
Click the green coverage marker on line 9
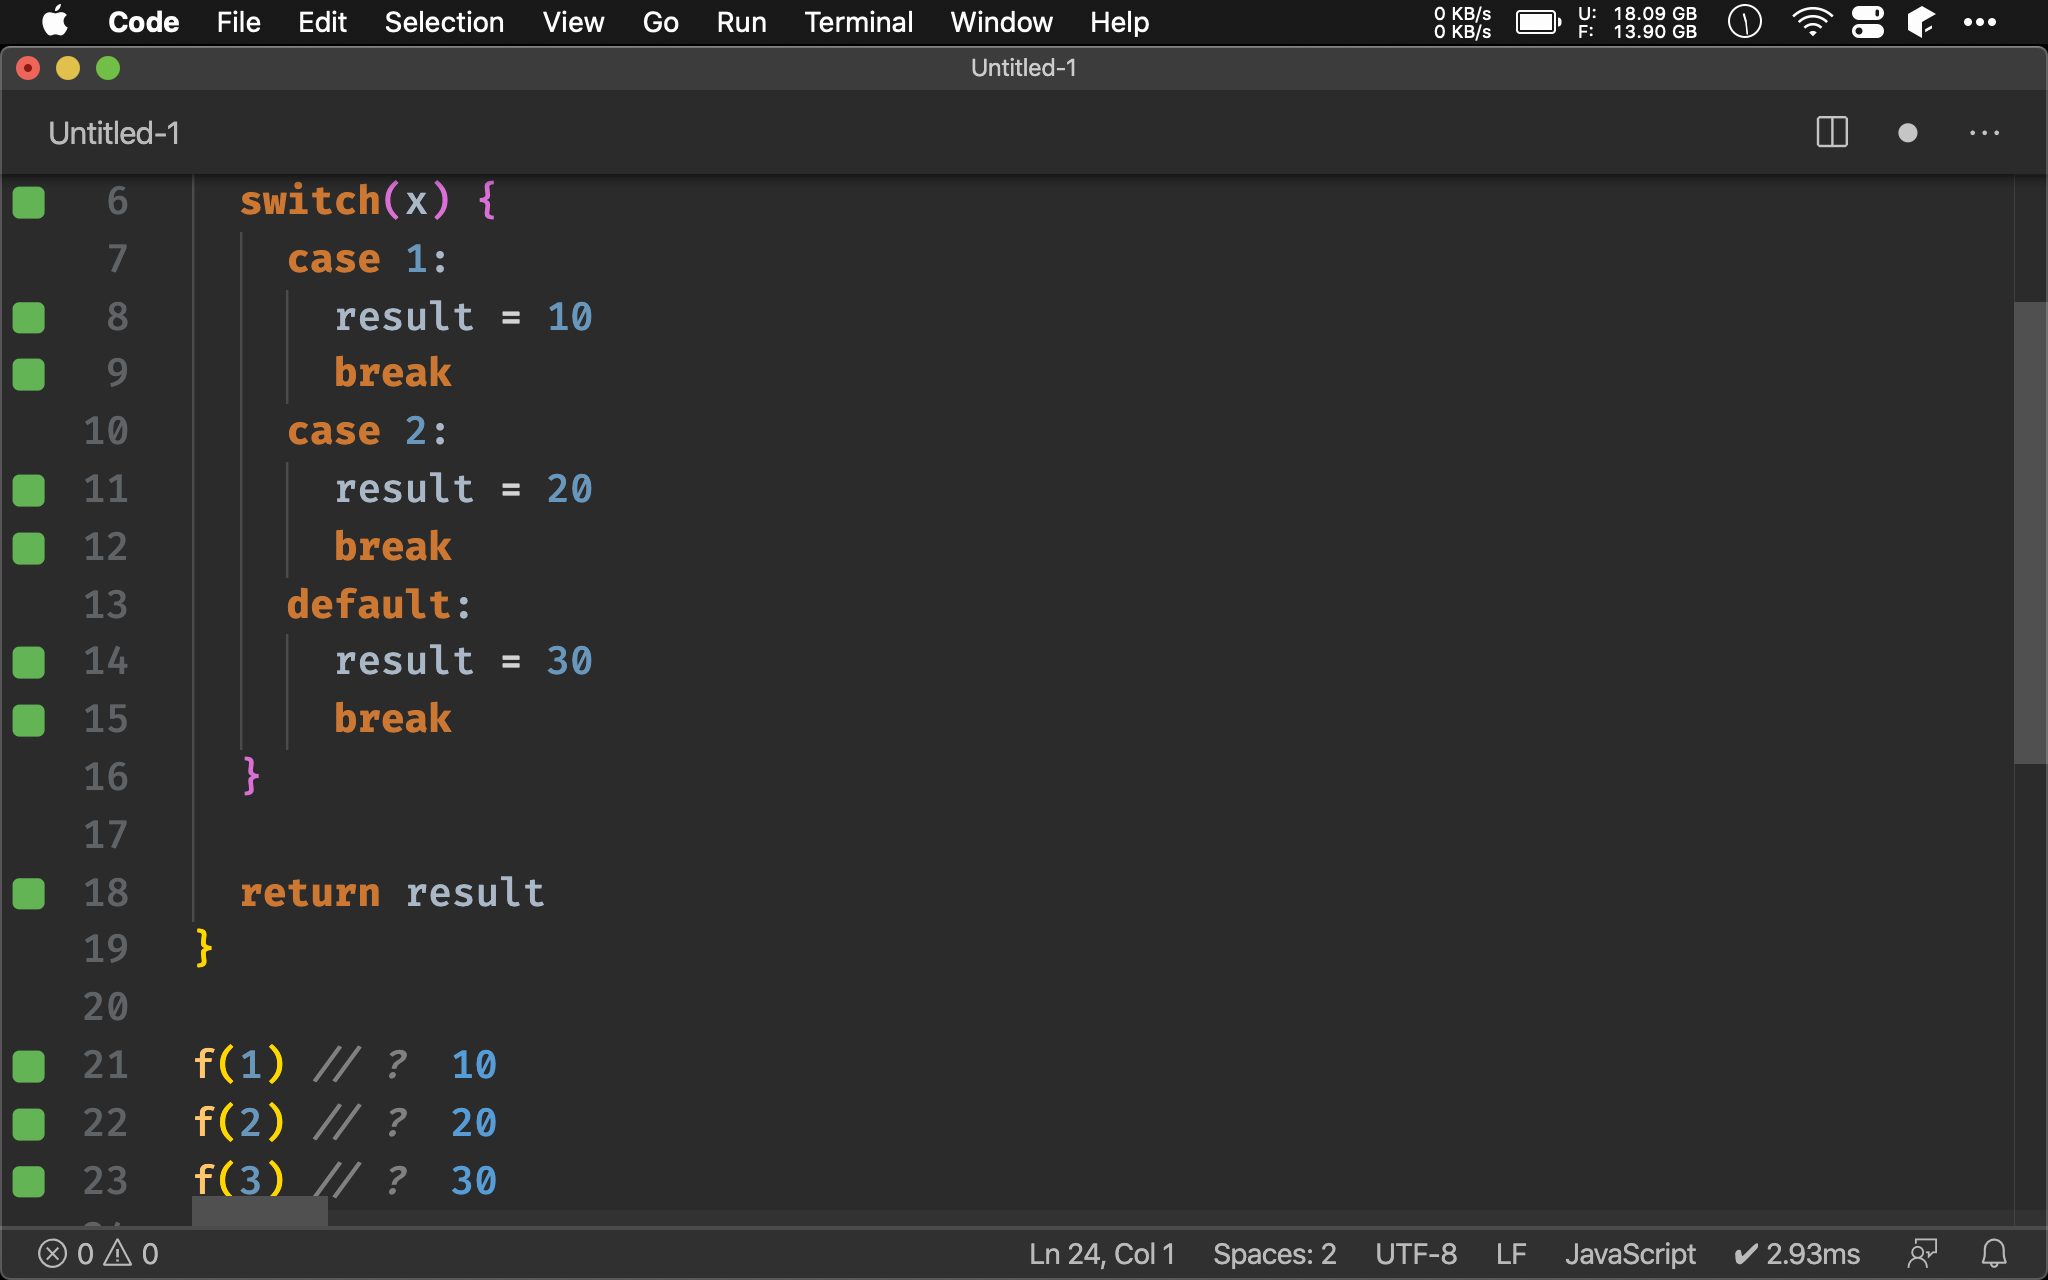point(29,375)
